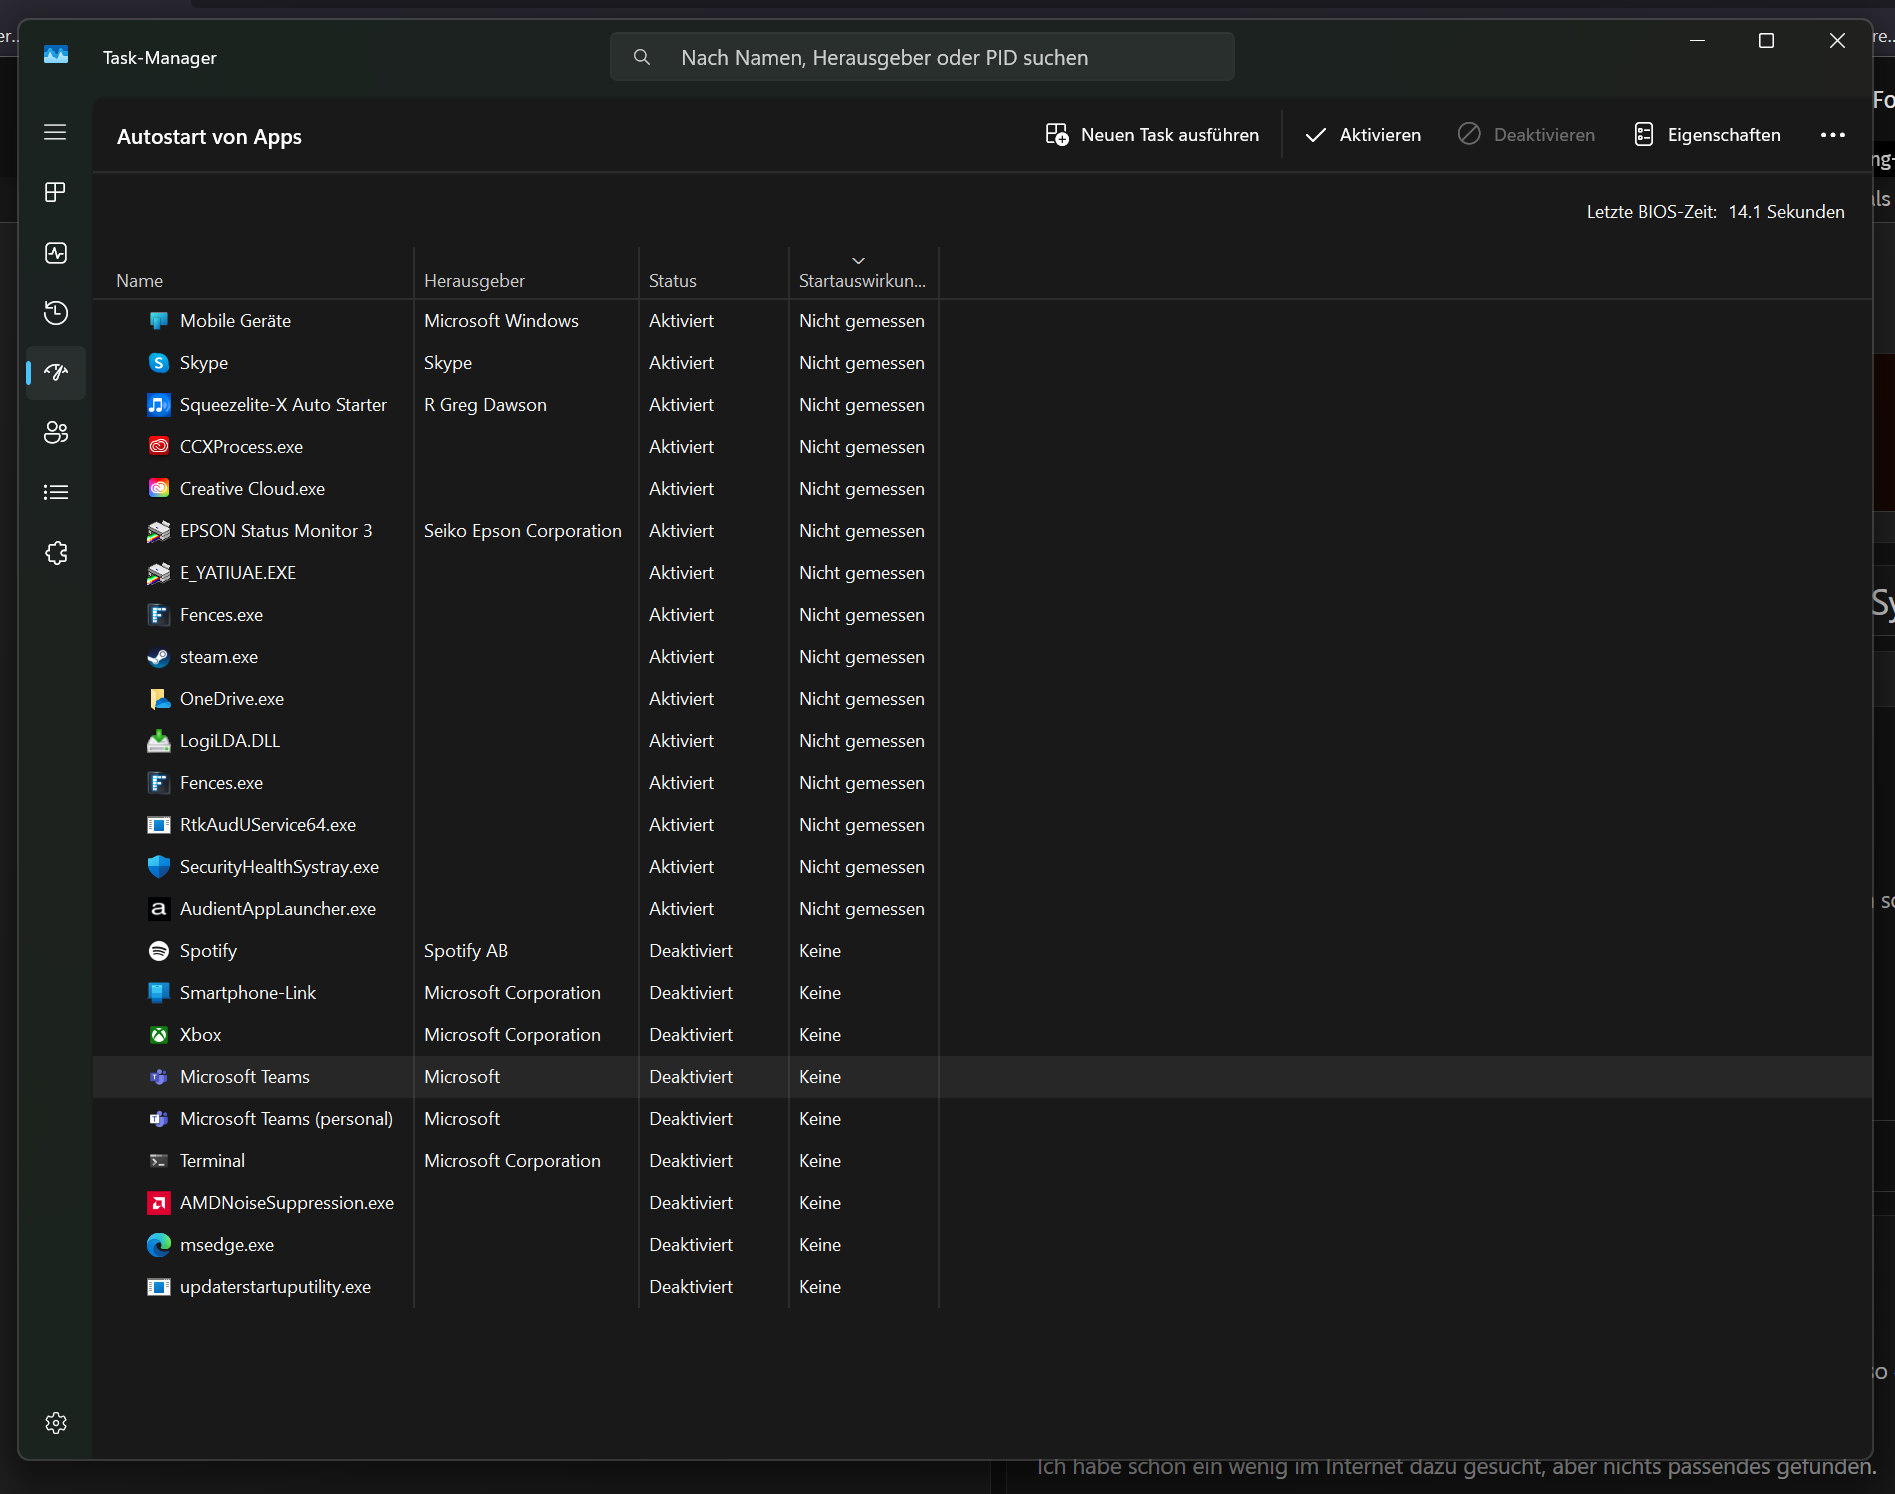Viewport: 1895px width, 1494px height.
Task: Click the Aktivieren button
Action: [1363, 135]
